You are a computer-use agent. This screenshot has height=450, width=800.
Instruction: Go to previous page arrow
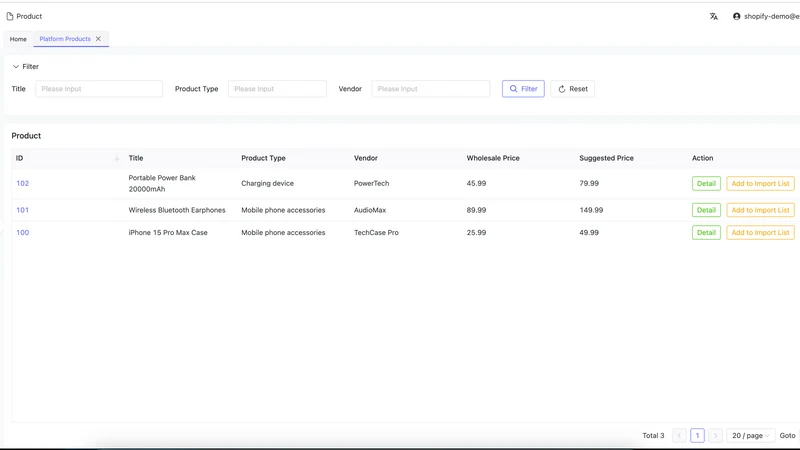pyautogui.click(x=679, y=435)
